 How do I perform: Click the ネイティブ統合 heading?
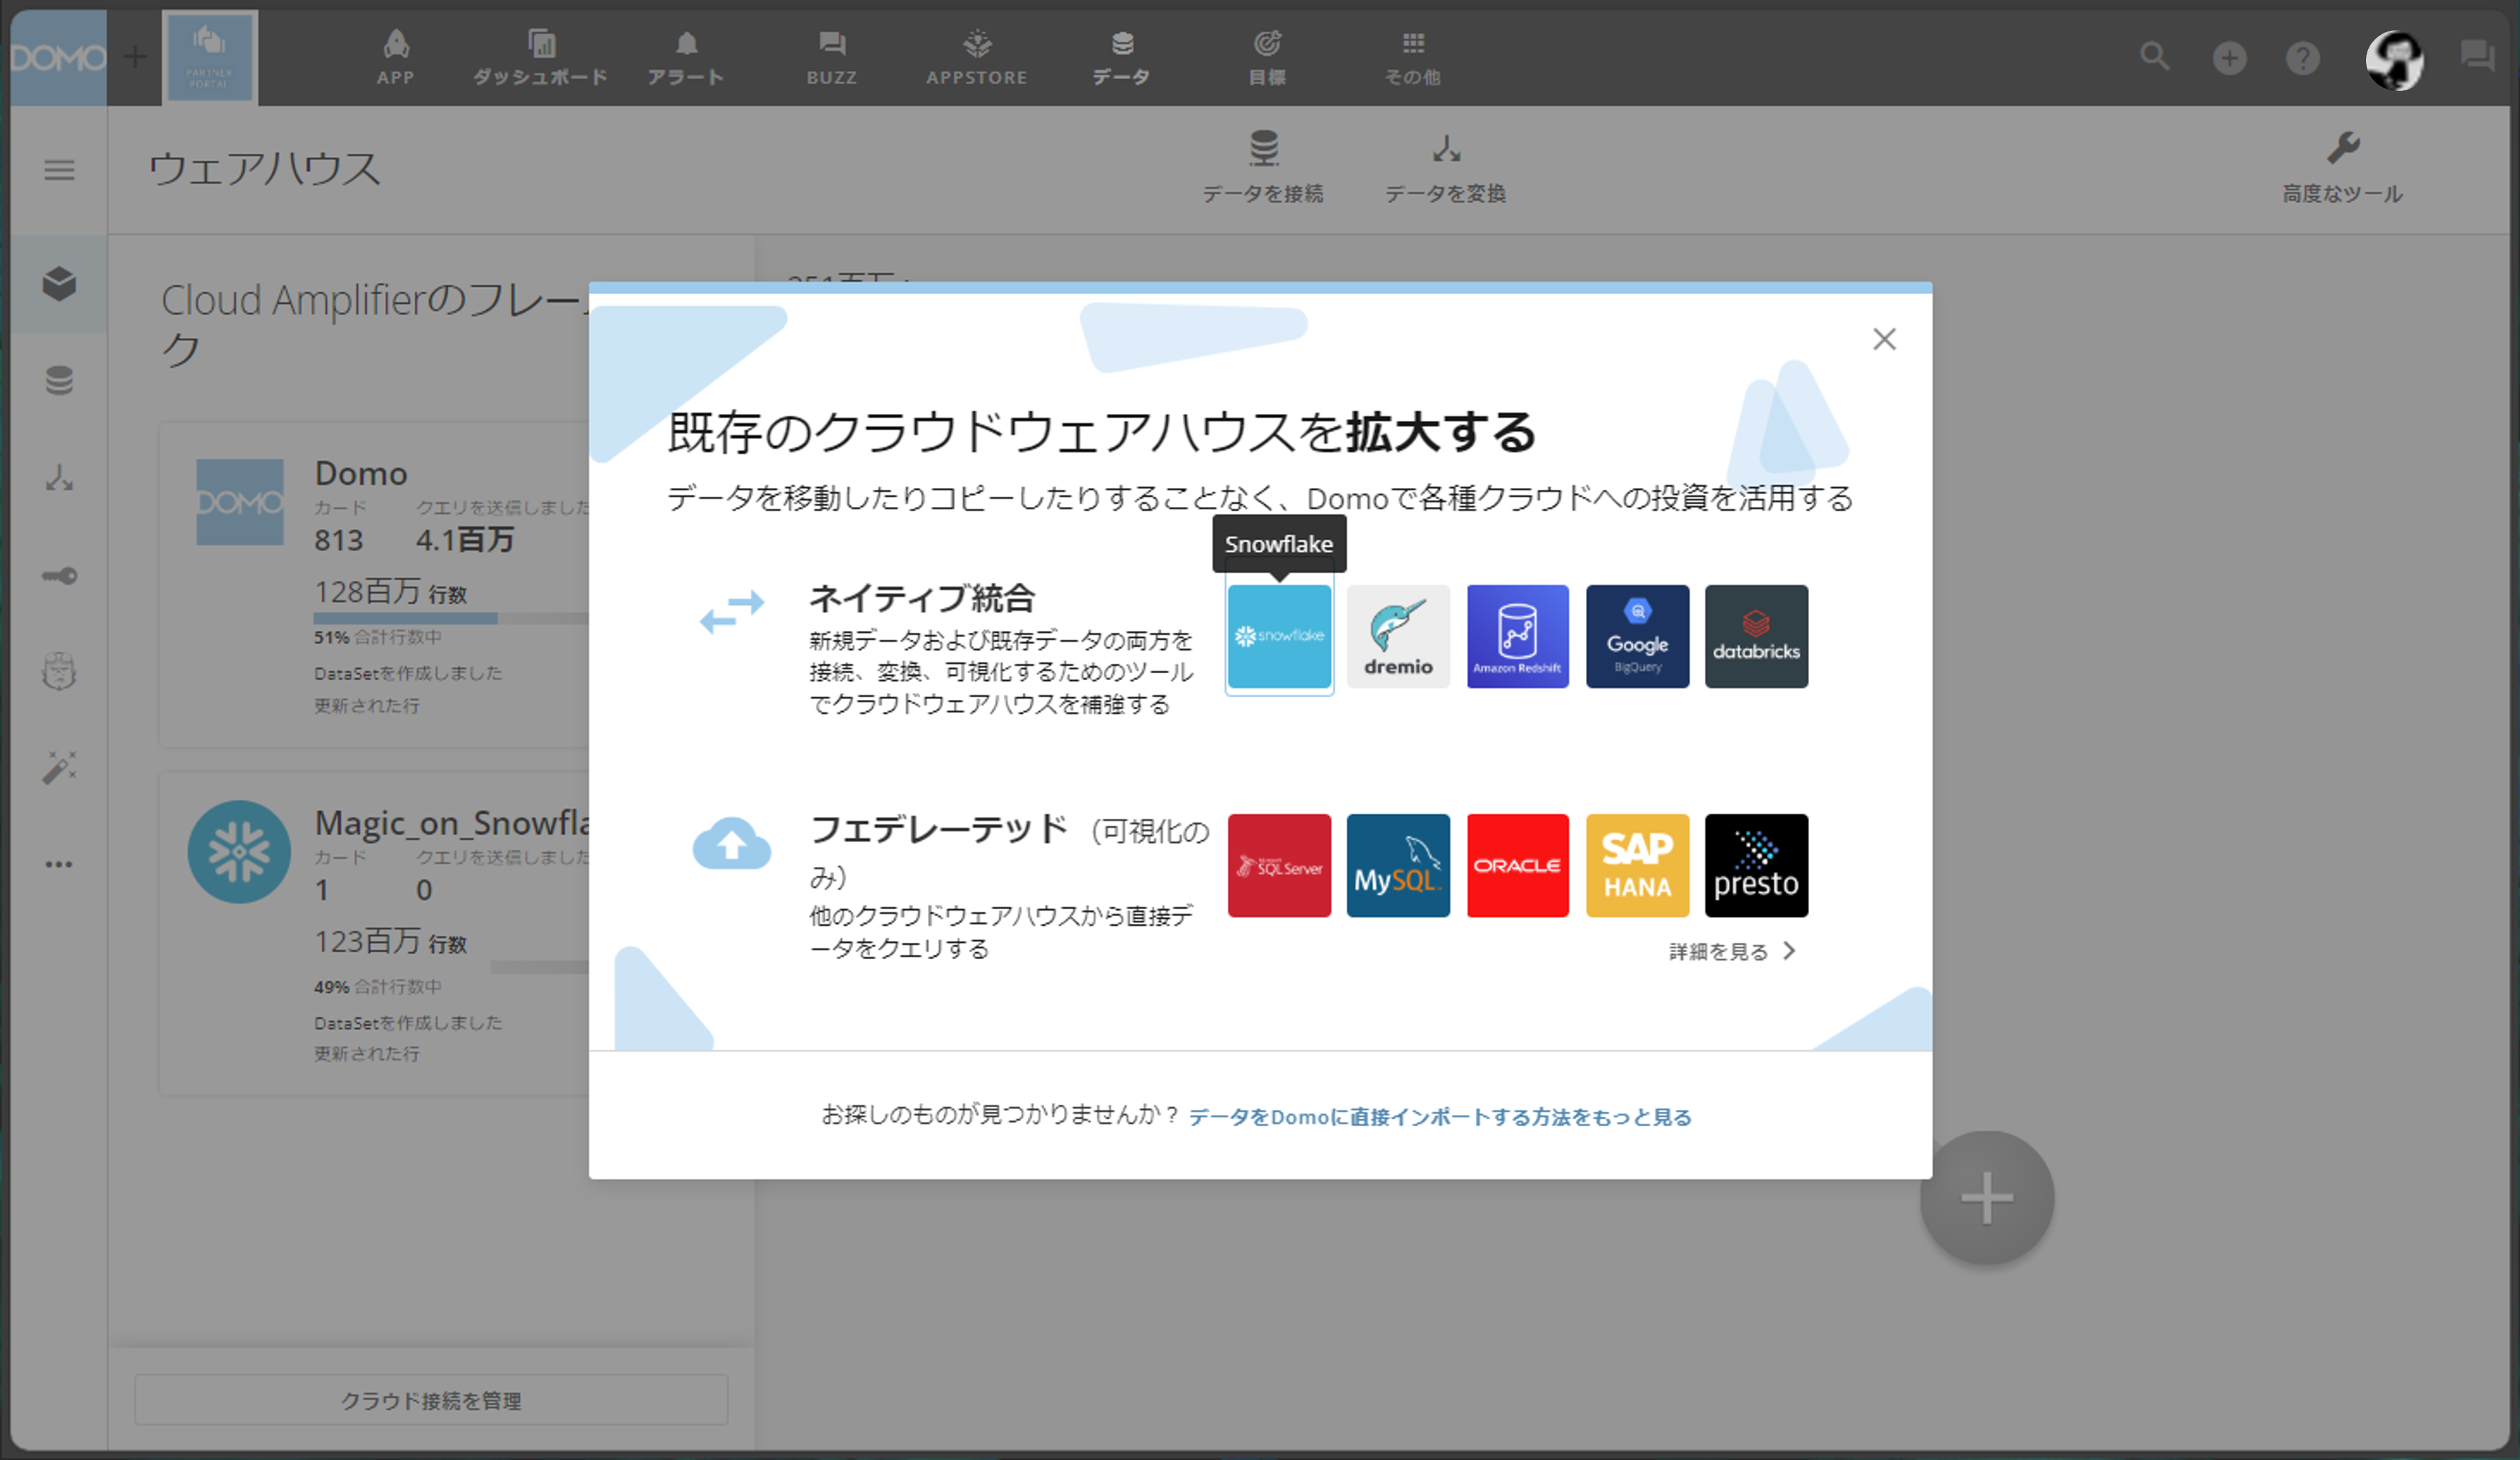pyautogui.click(x=922, y=598)
